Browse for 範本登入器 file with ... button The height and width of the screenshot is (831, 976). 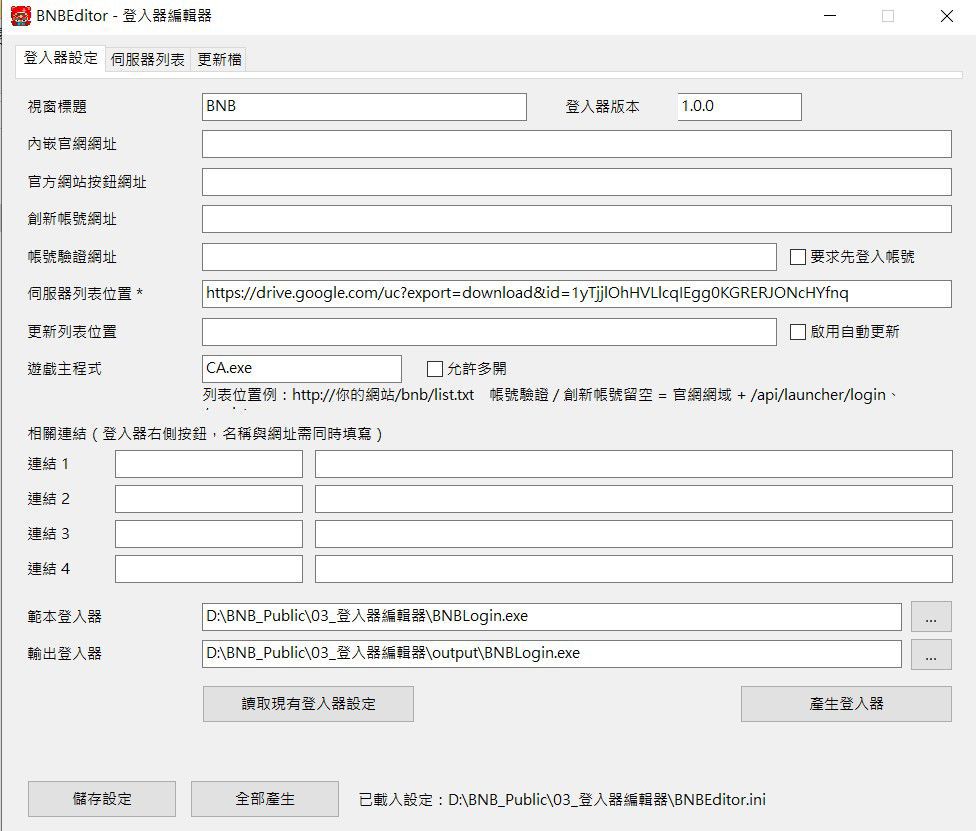(x=931, y=616)
